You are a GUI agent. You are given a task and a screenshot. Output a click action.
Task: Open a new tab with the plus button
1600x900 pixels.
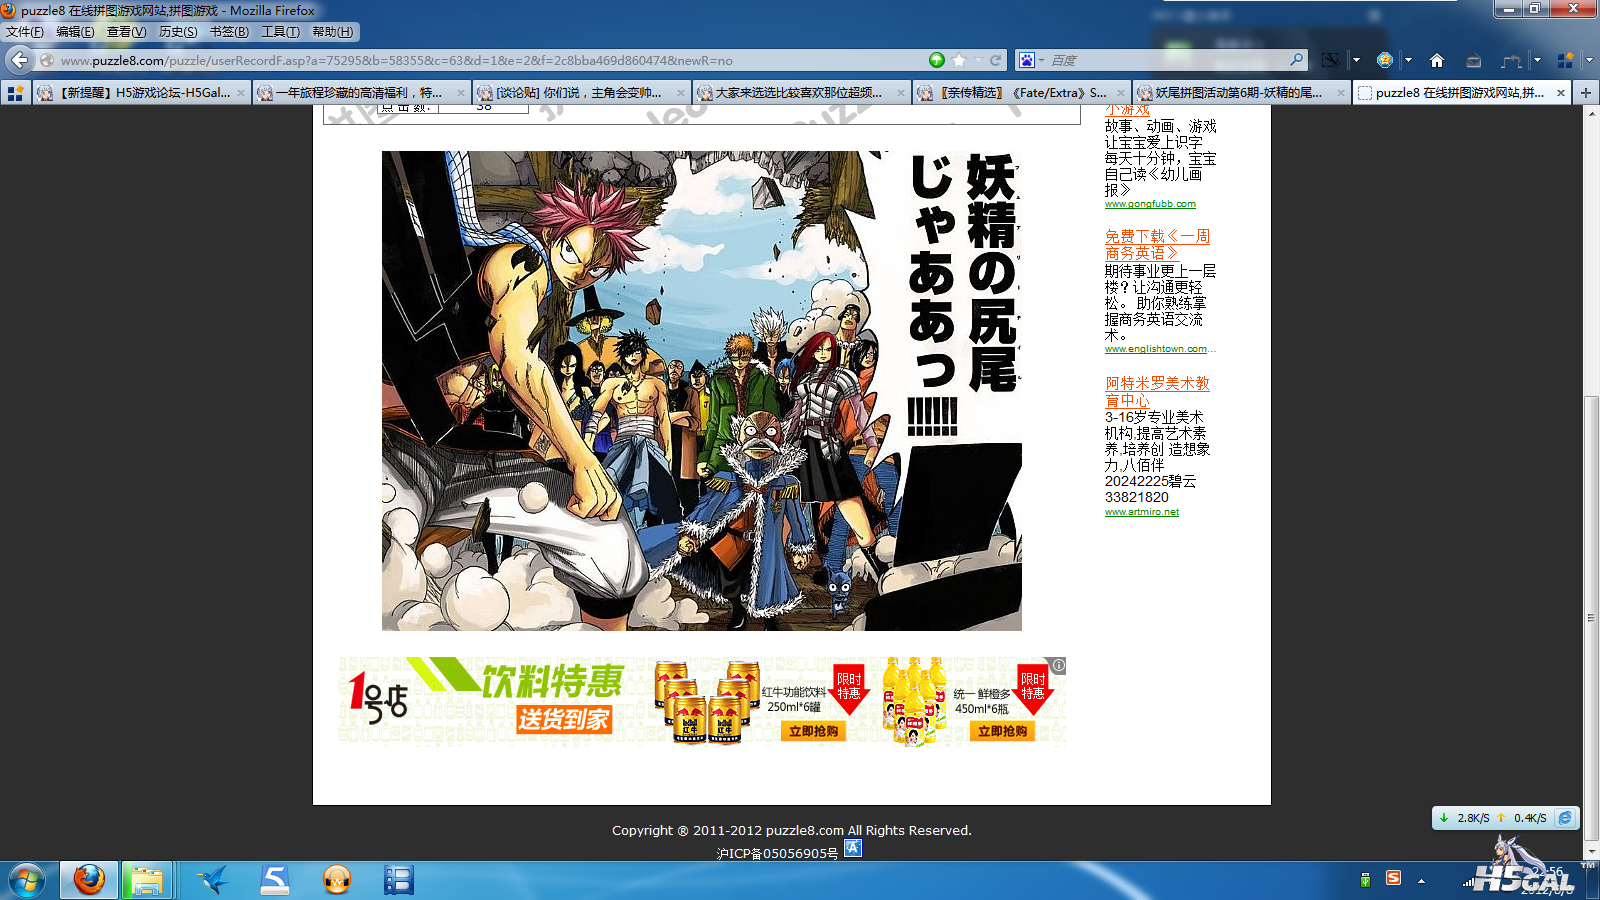[1585, 93]
